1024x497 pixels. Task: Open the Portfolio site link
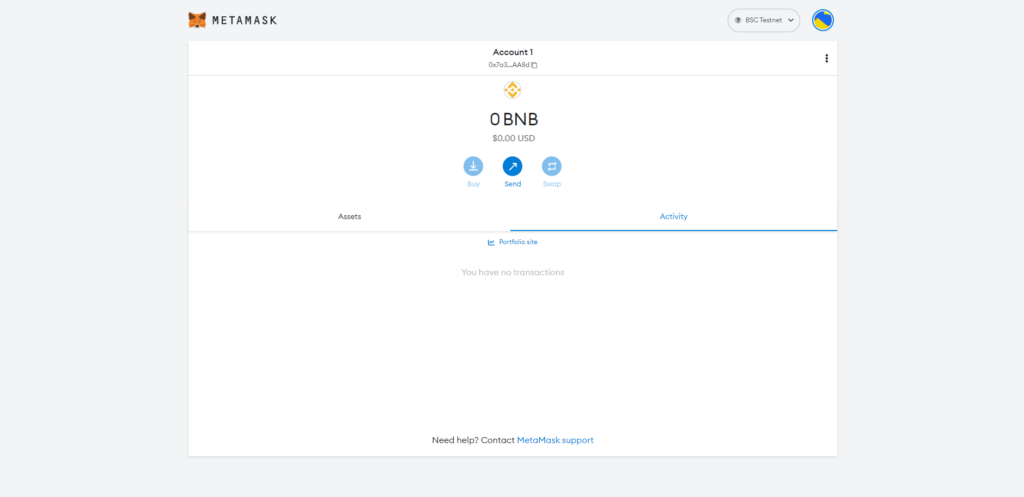click(513, 242)
